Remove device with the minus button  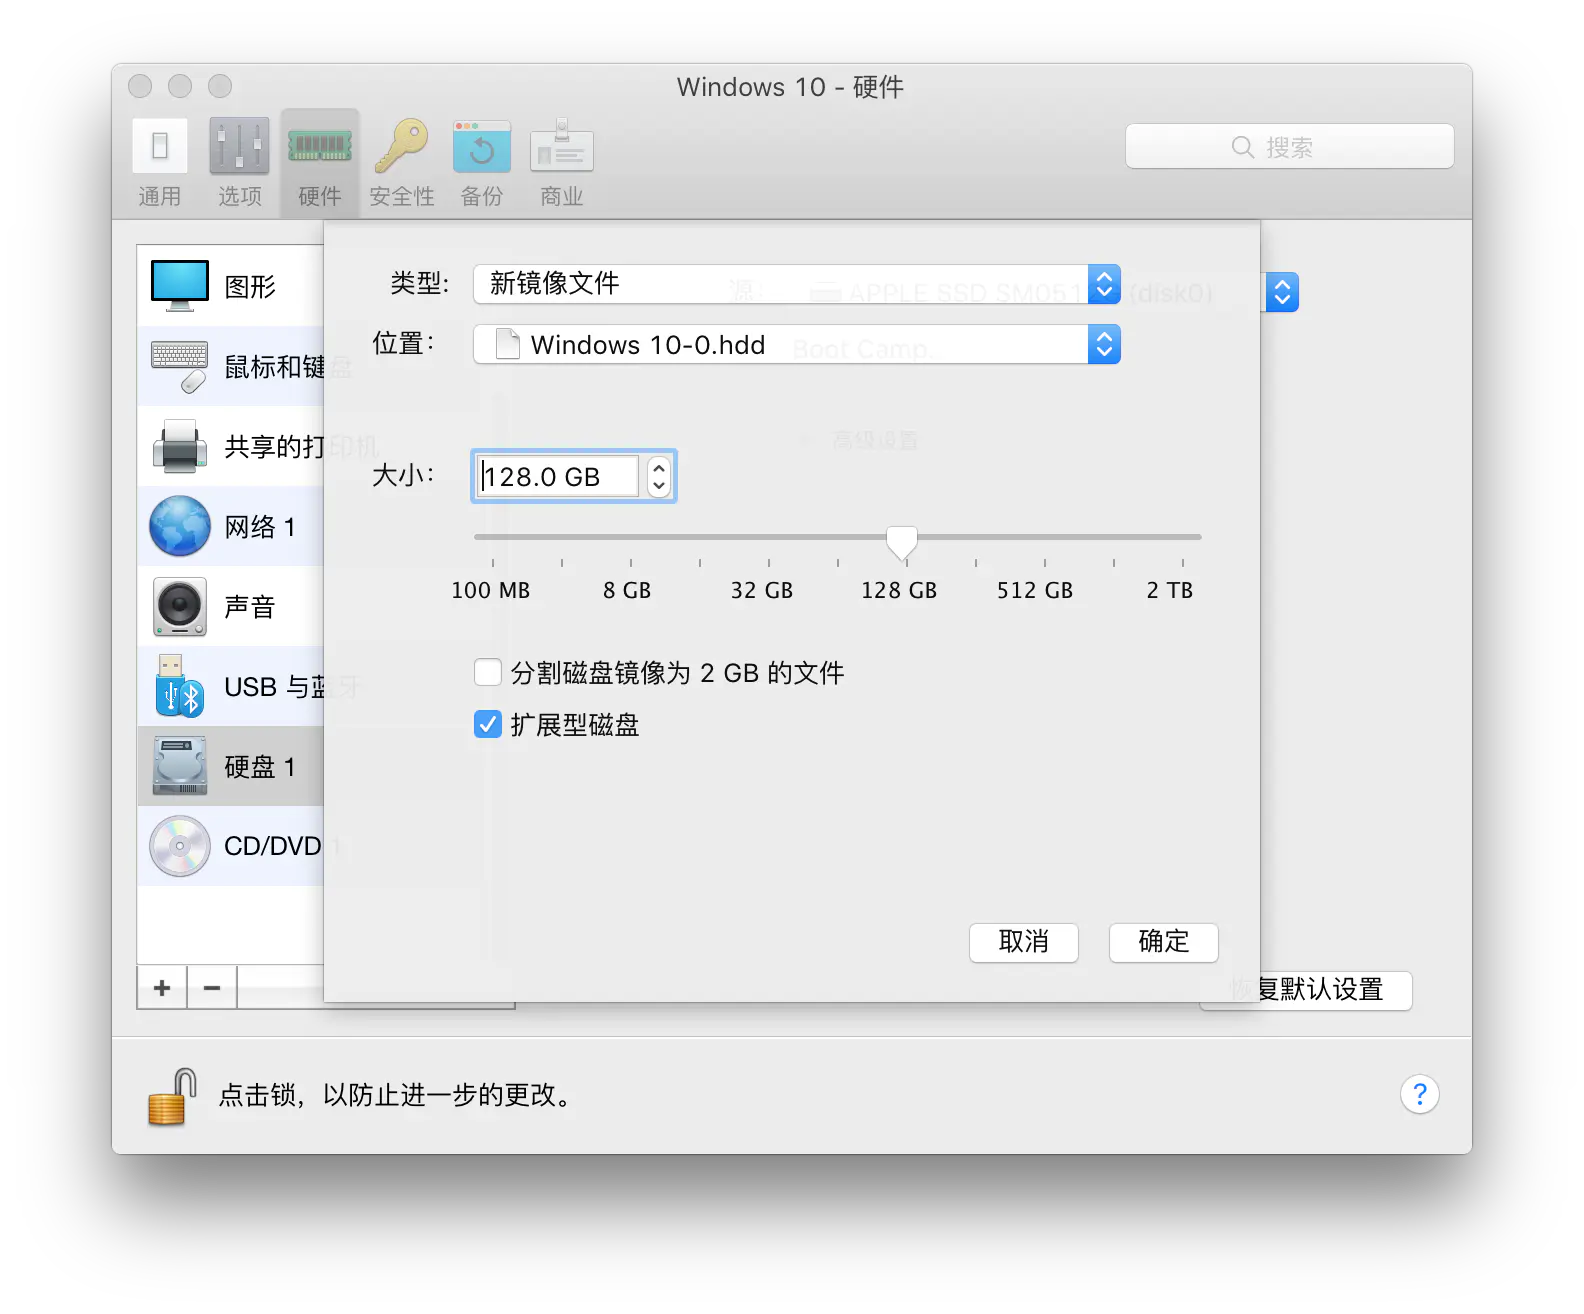212,988
